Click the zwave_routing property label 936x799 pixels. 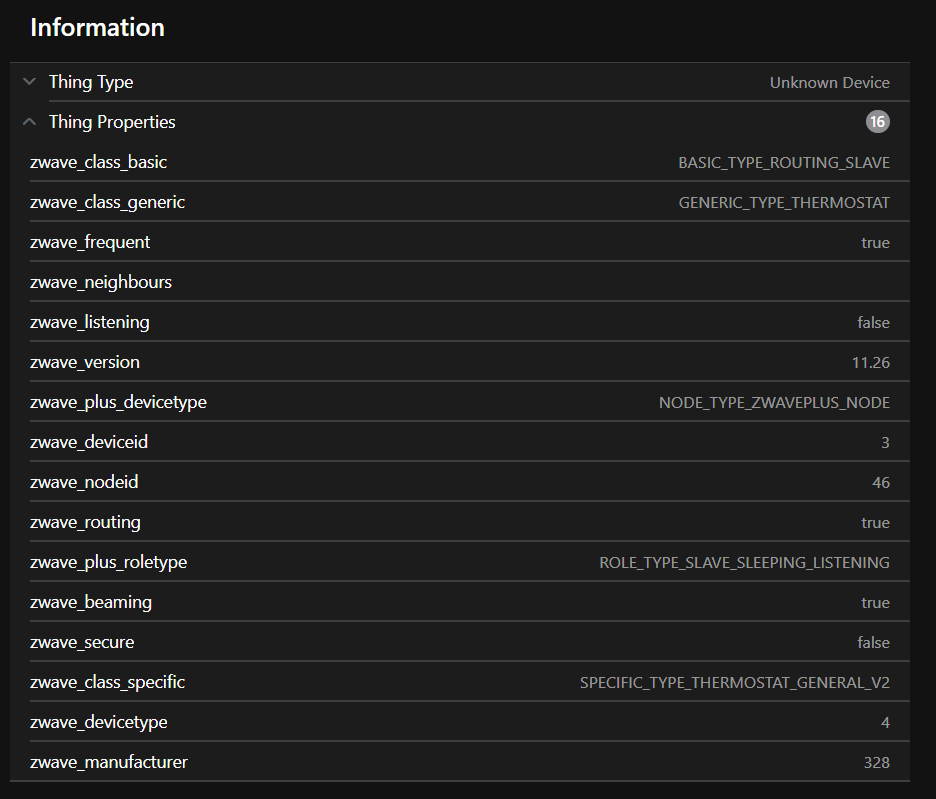tap(85, 522)
